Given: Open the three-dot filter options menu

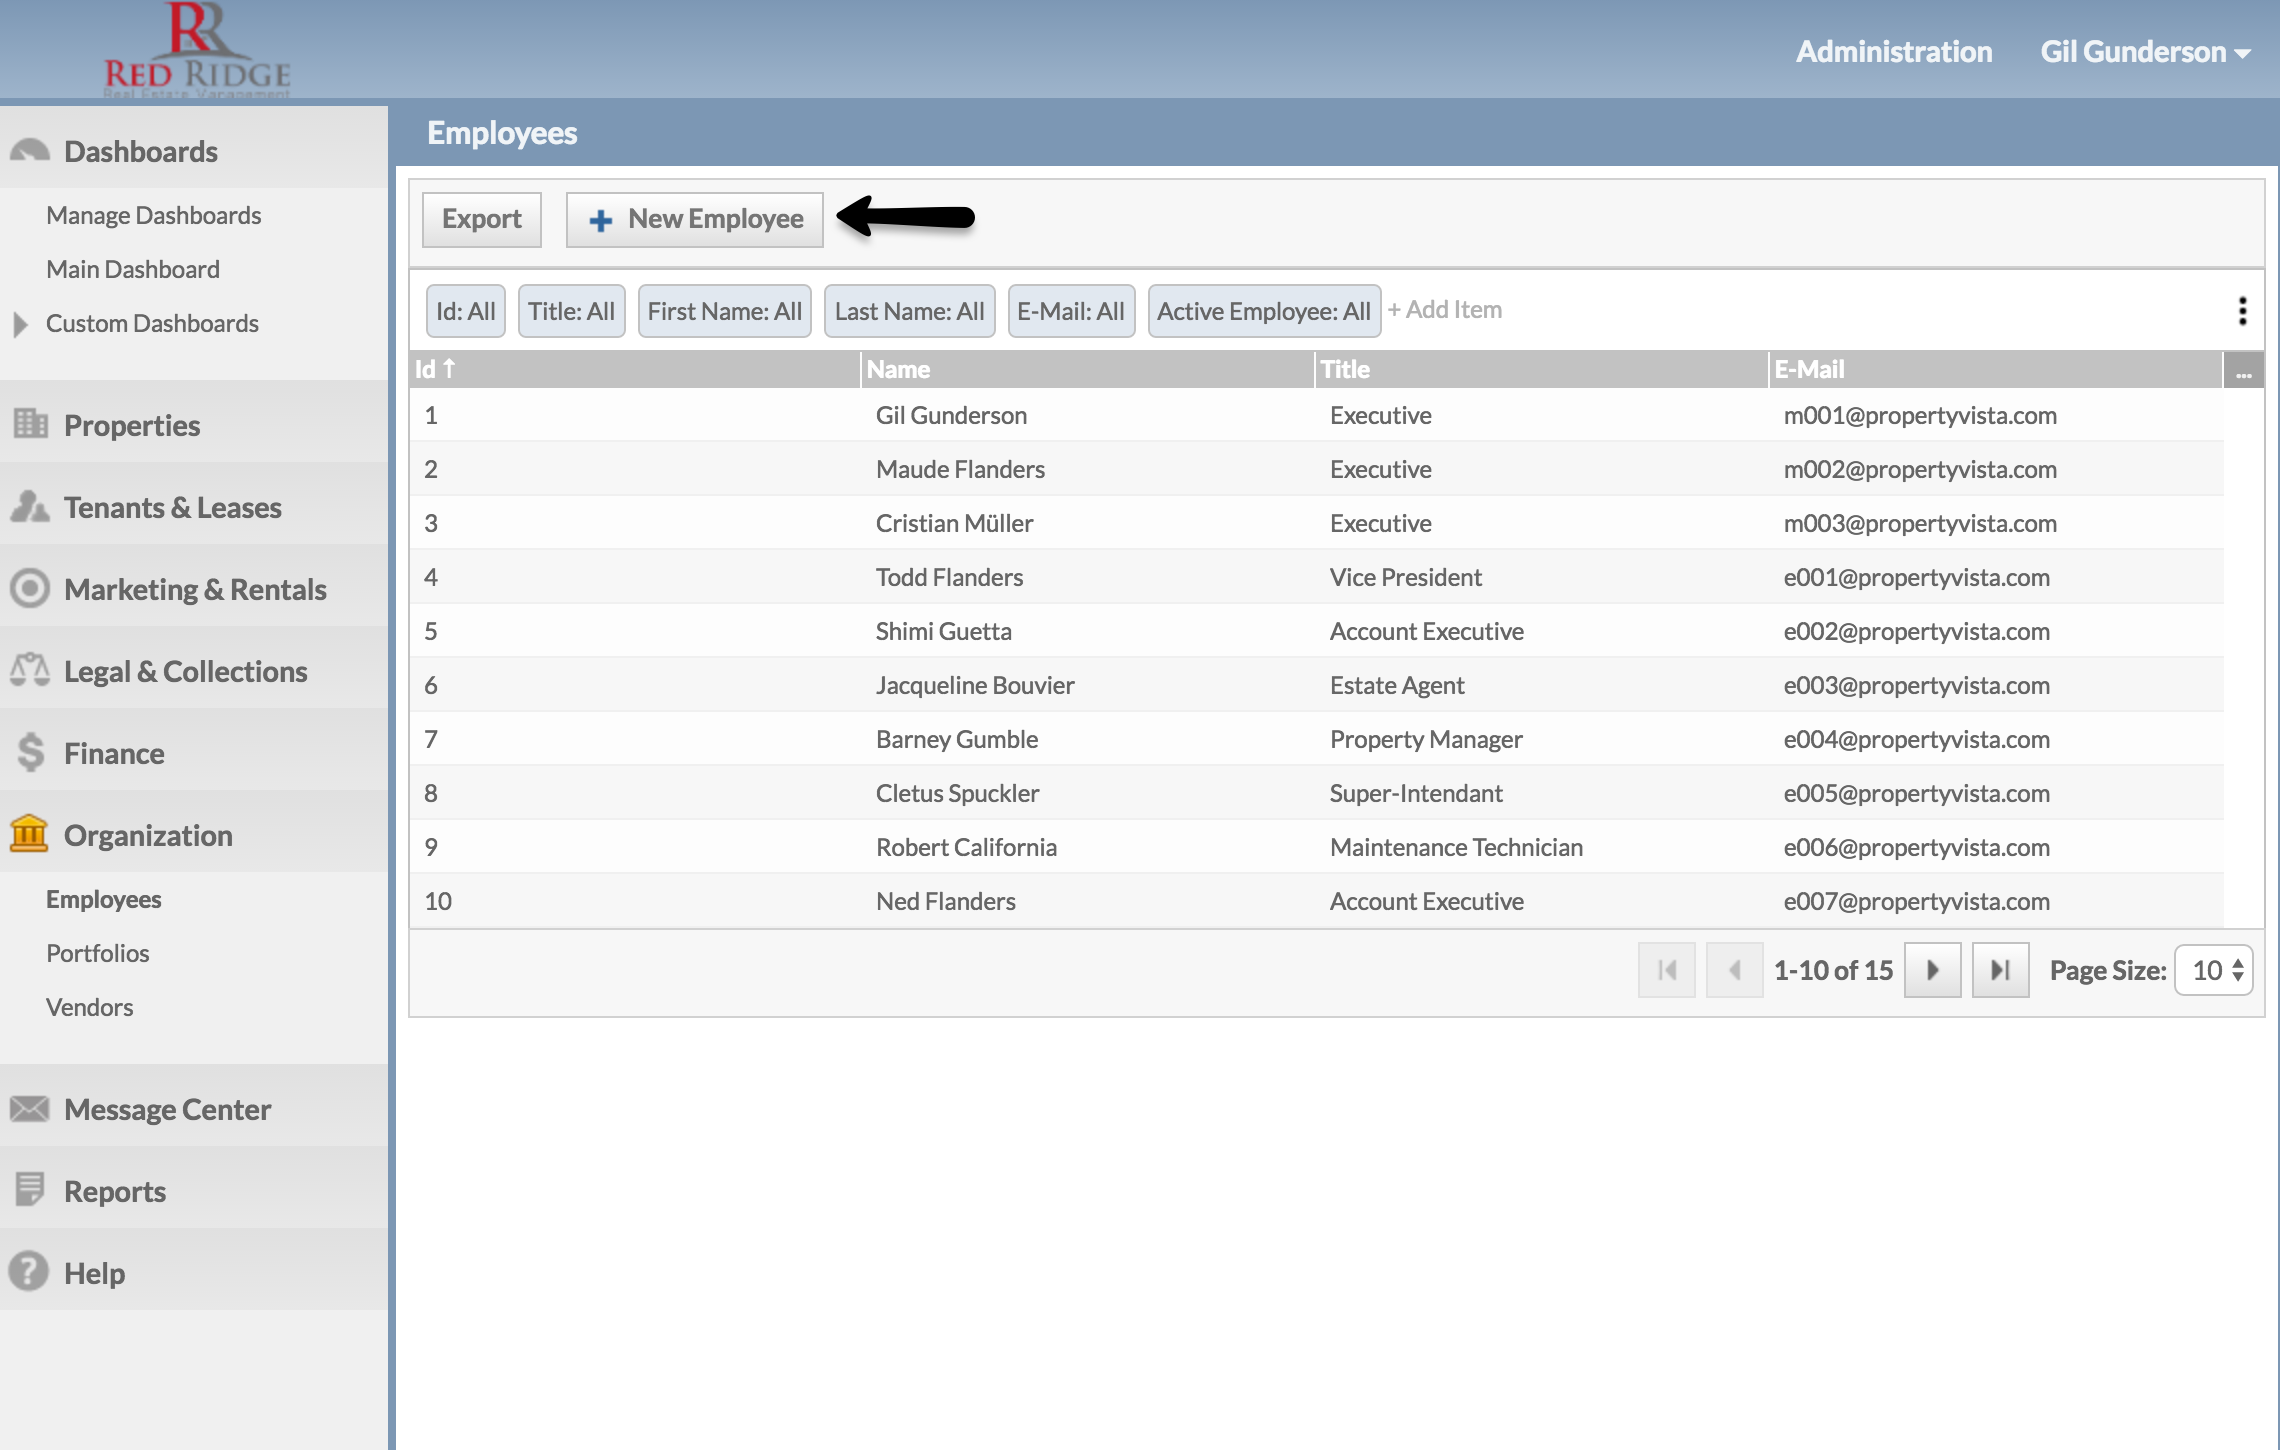Looking at the screenshot, I should 2243,311.
